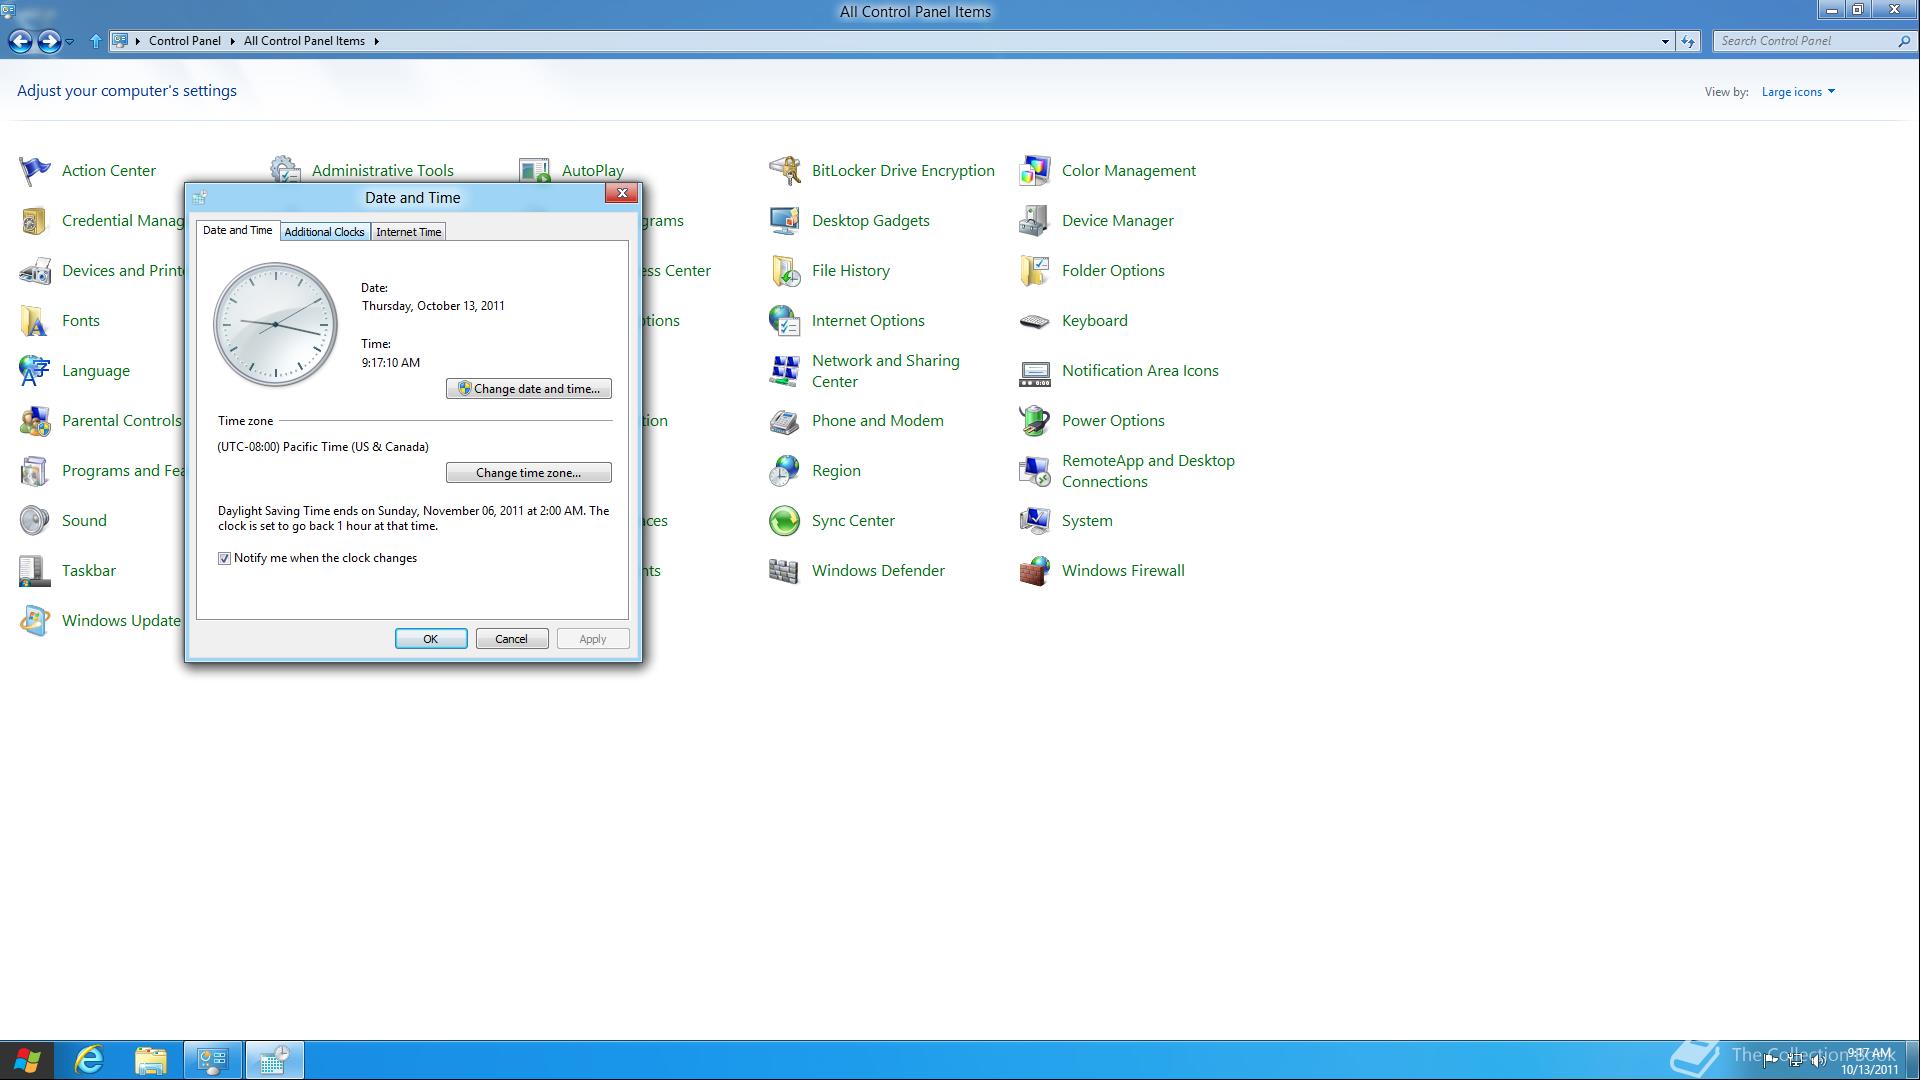Select the Date and Time taskbar button
Image resolution: width=1920 pixels, height=1080 pixels.
(x=274, y=1060)
